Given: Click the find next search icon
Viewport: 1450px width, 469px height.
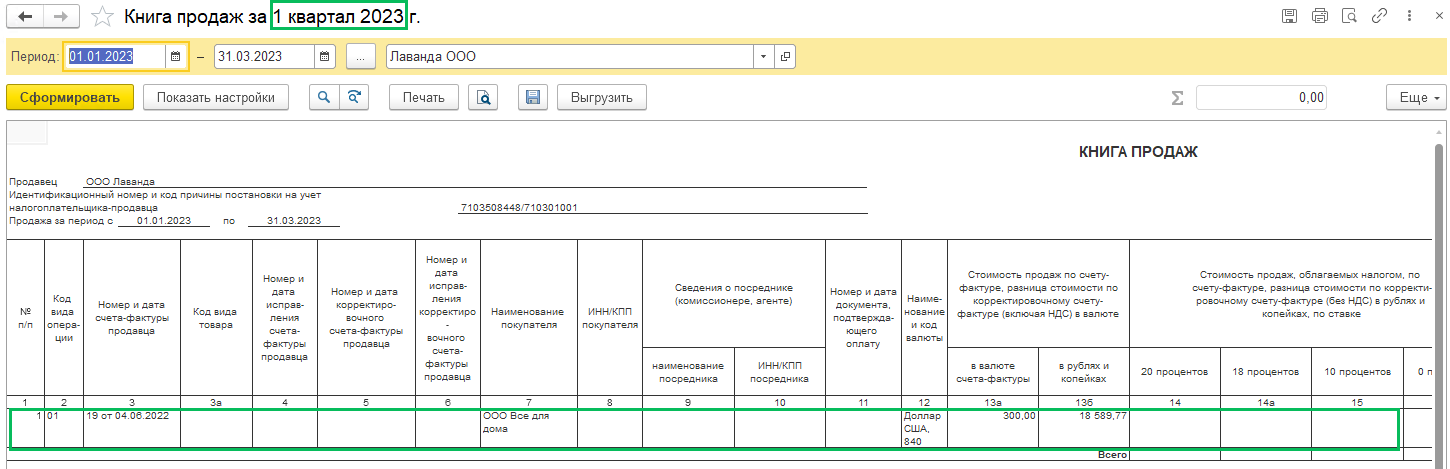Looking at the screenshot, I should point(354,97).
